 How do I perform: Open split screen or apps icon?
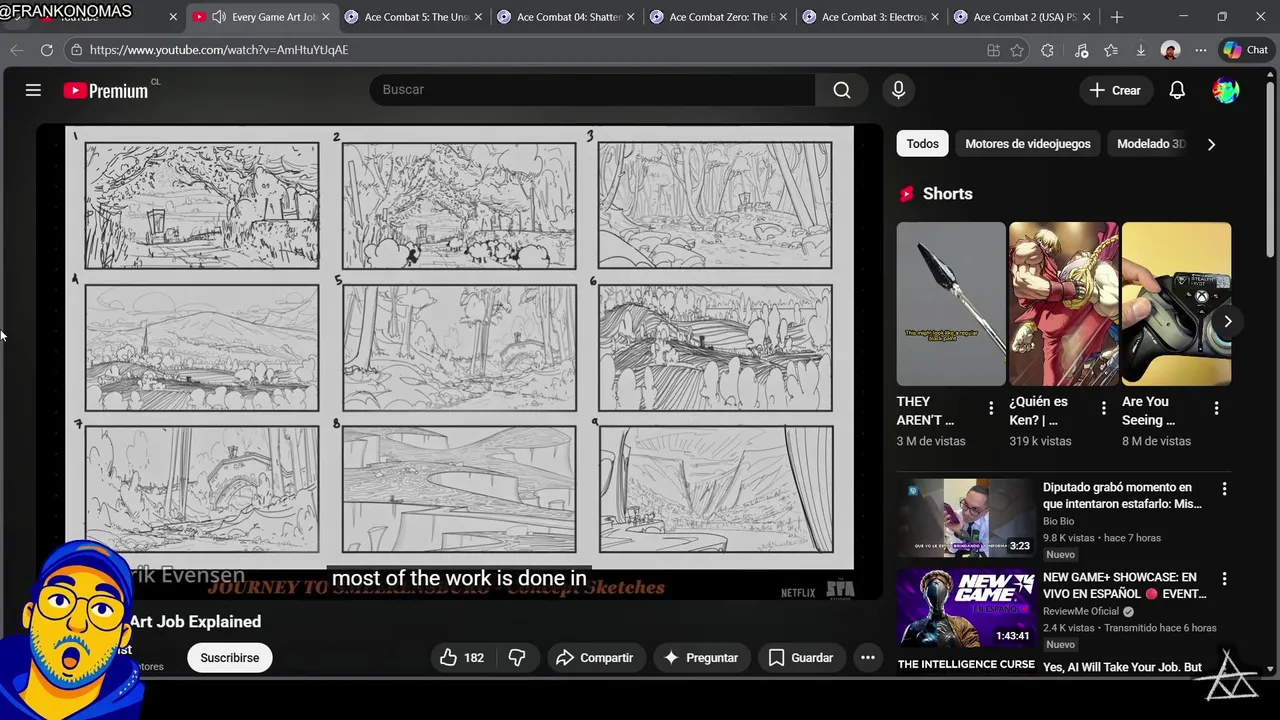click(993, 50)
